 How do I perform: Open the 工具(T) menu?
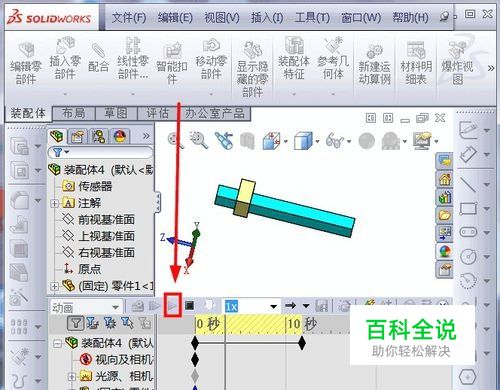pos(312,17)
